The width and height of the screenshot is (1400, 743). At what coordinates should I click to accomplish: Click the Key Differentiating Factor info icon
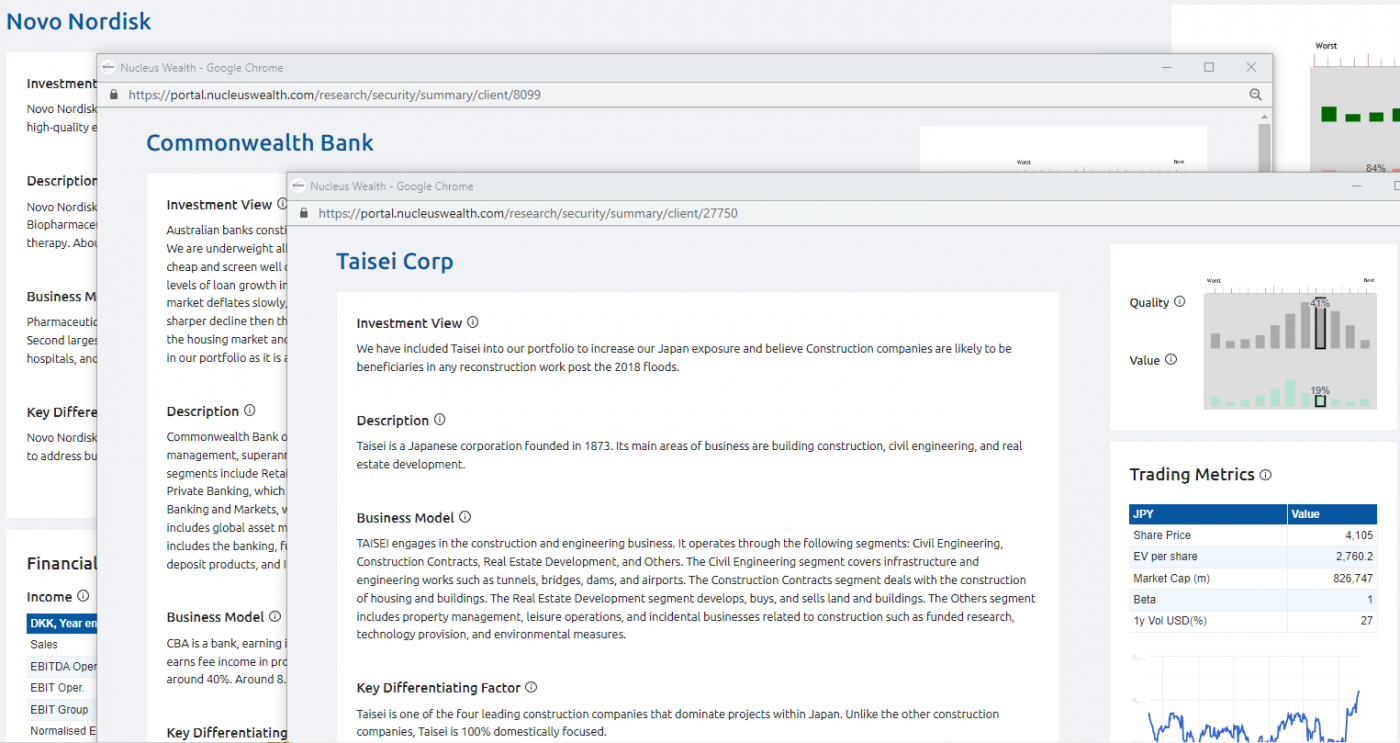(x=531, y=687)
